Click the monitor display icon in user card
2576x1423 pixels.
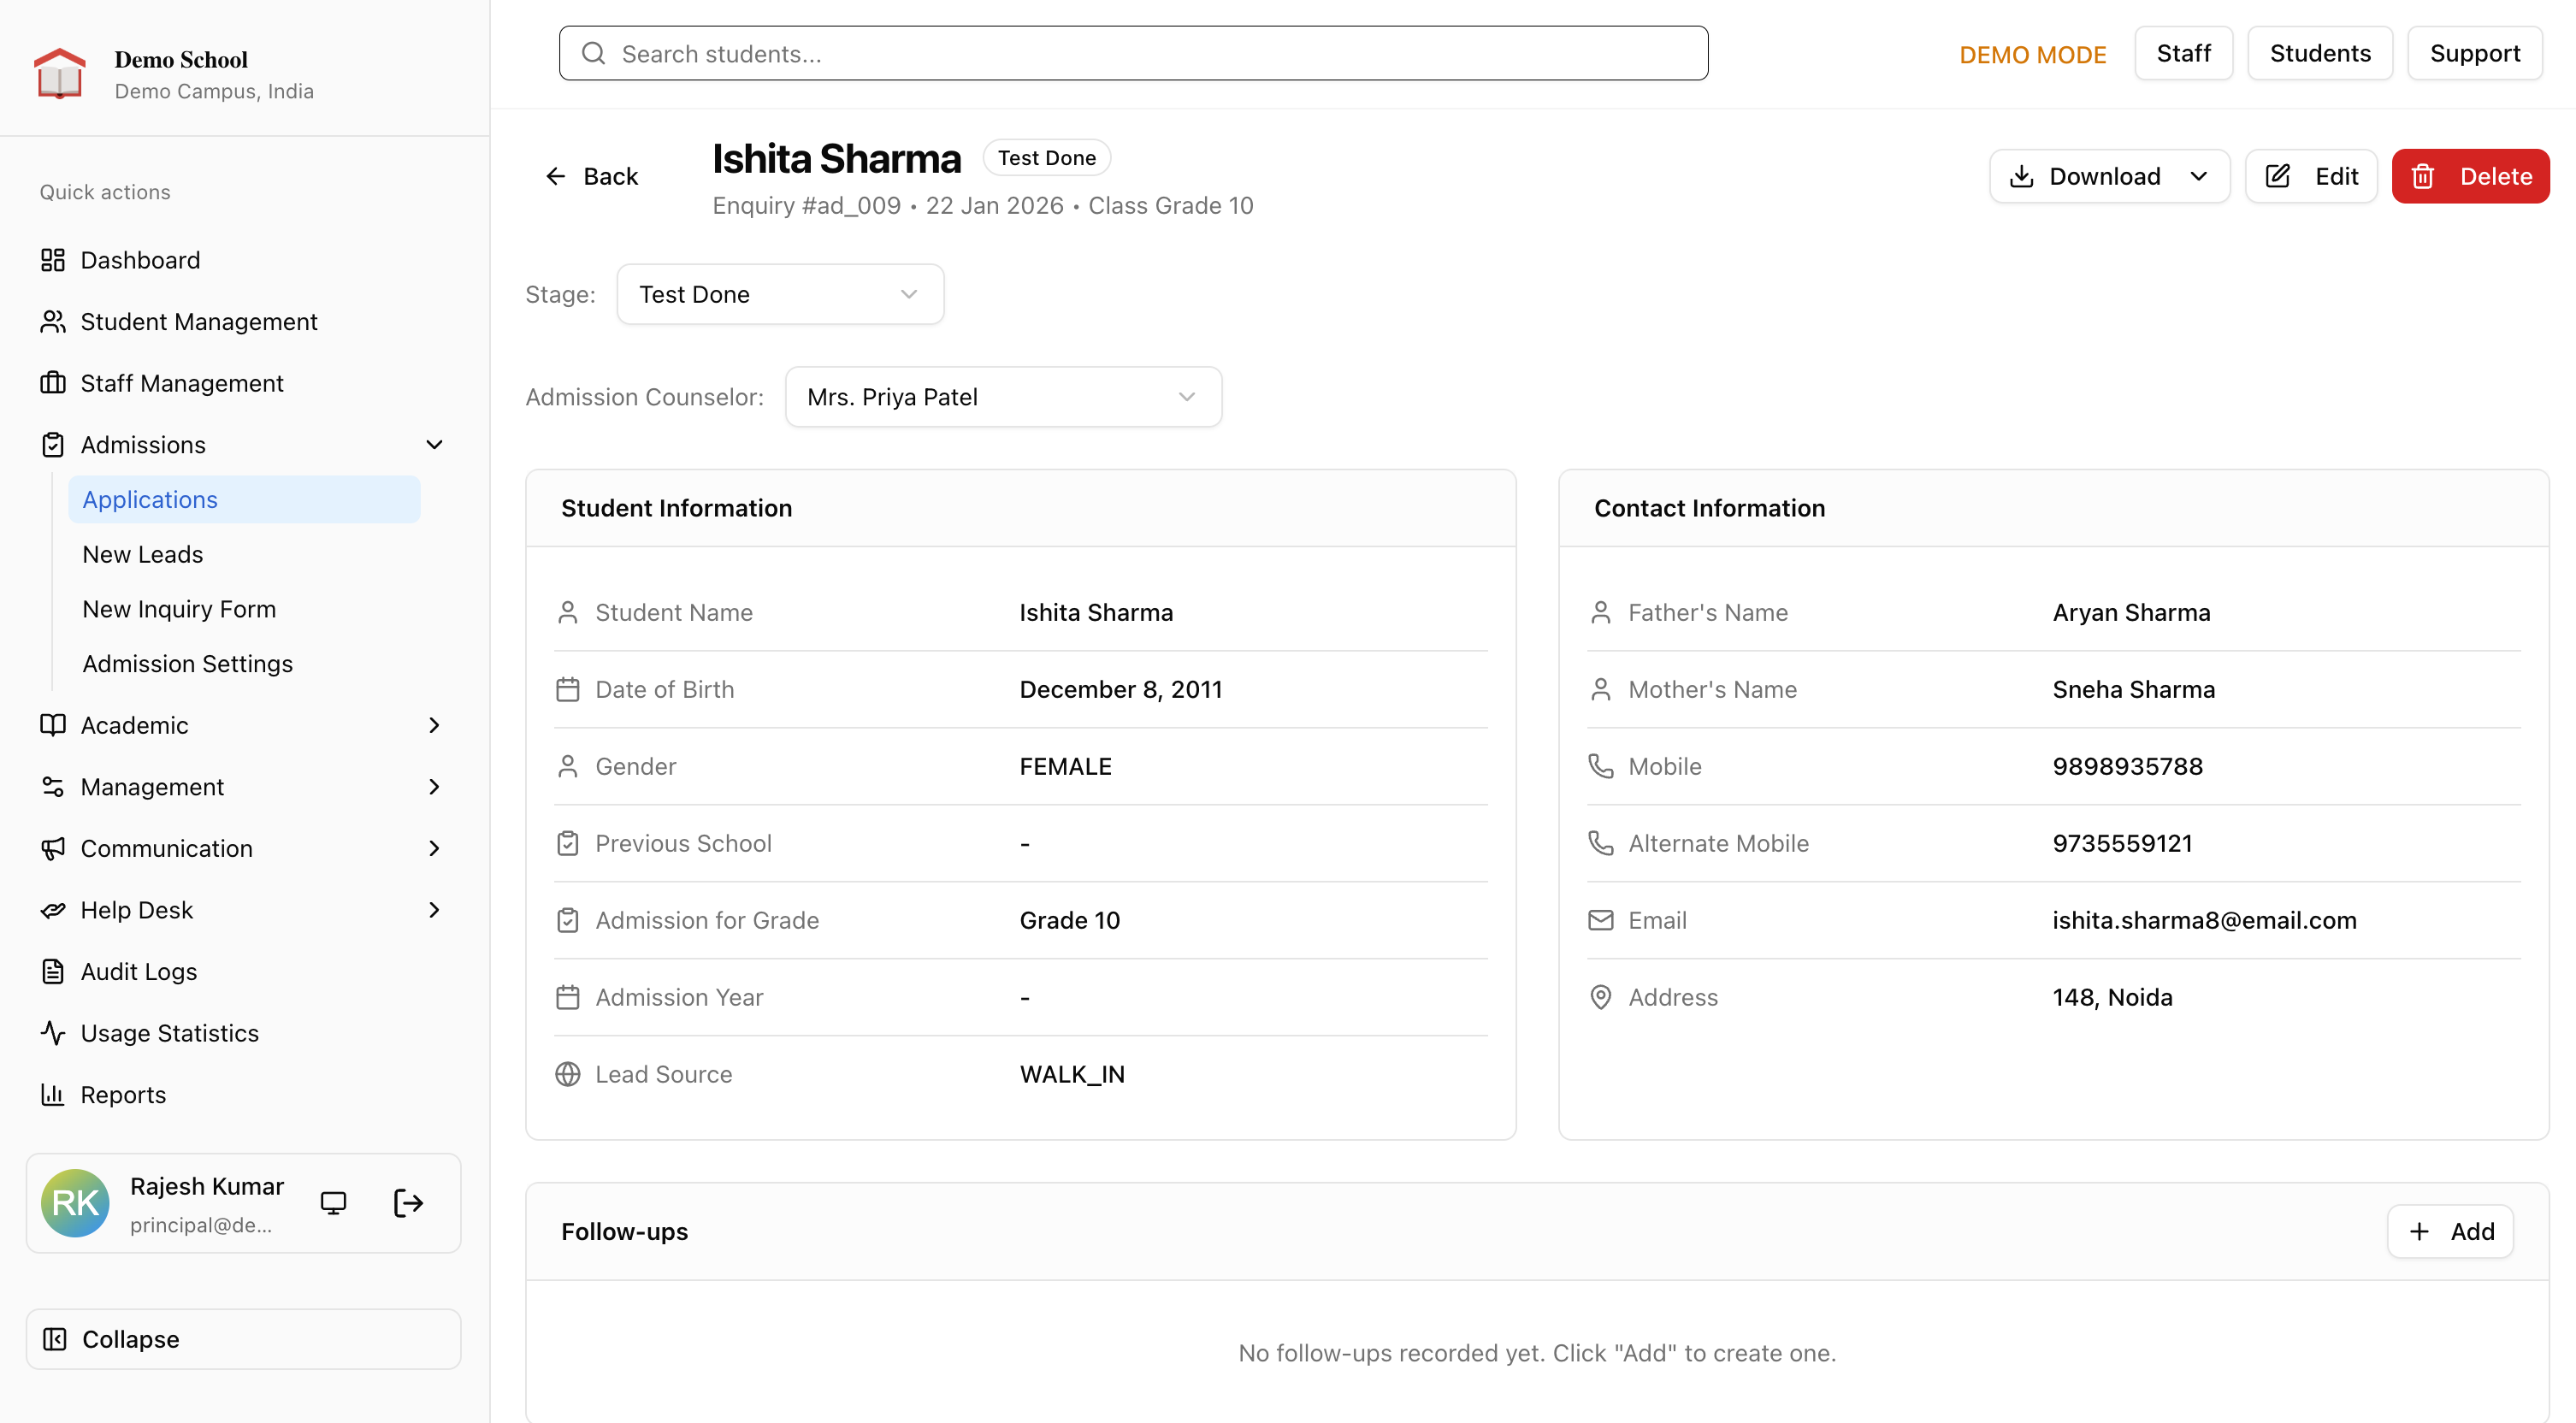333,1203
